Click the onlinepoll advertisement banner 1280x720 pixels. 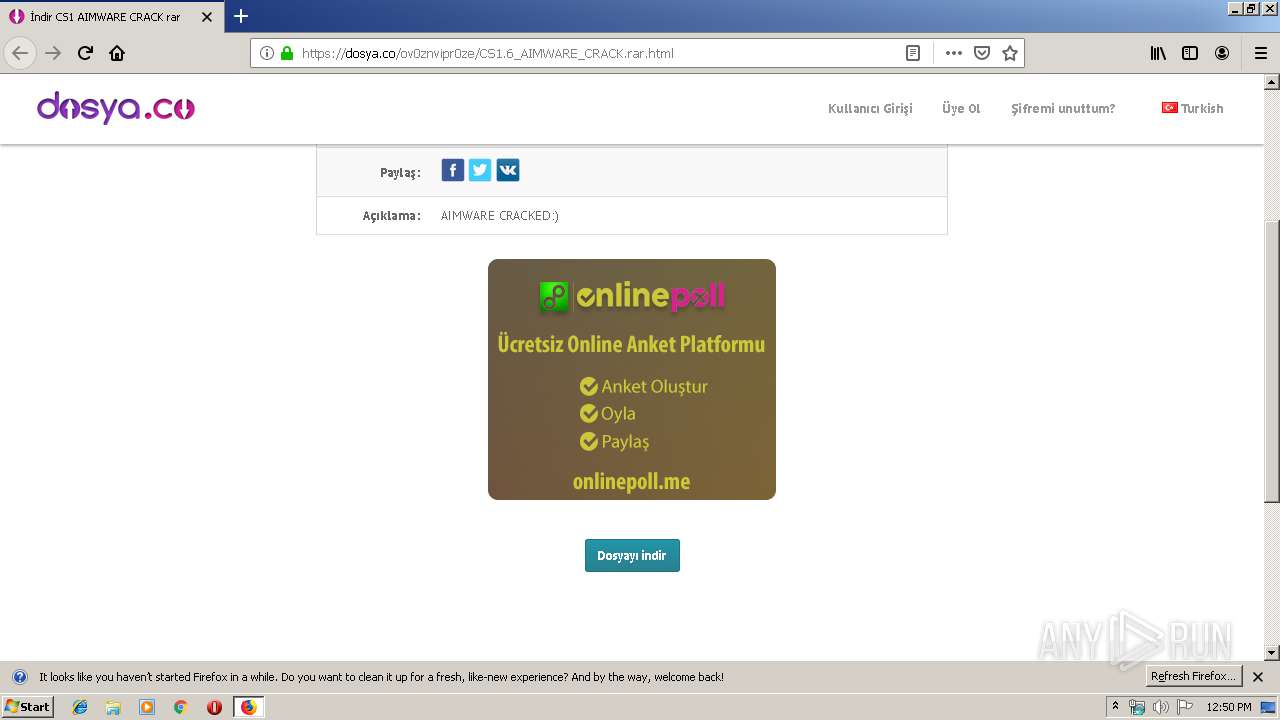coord(632,379)
